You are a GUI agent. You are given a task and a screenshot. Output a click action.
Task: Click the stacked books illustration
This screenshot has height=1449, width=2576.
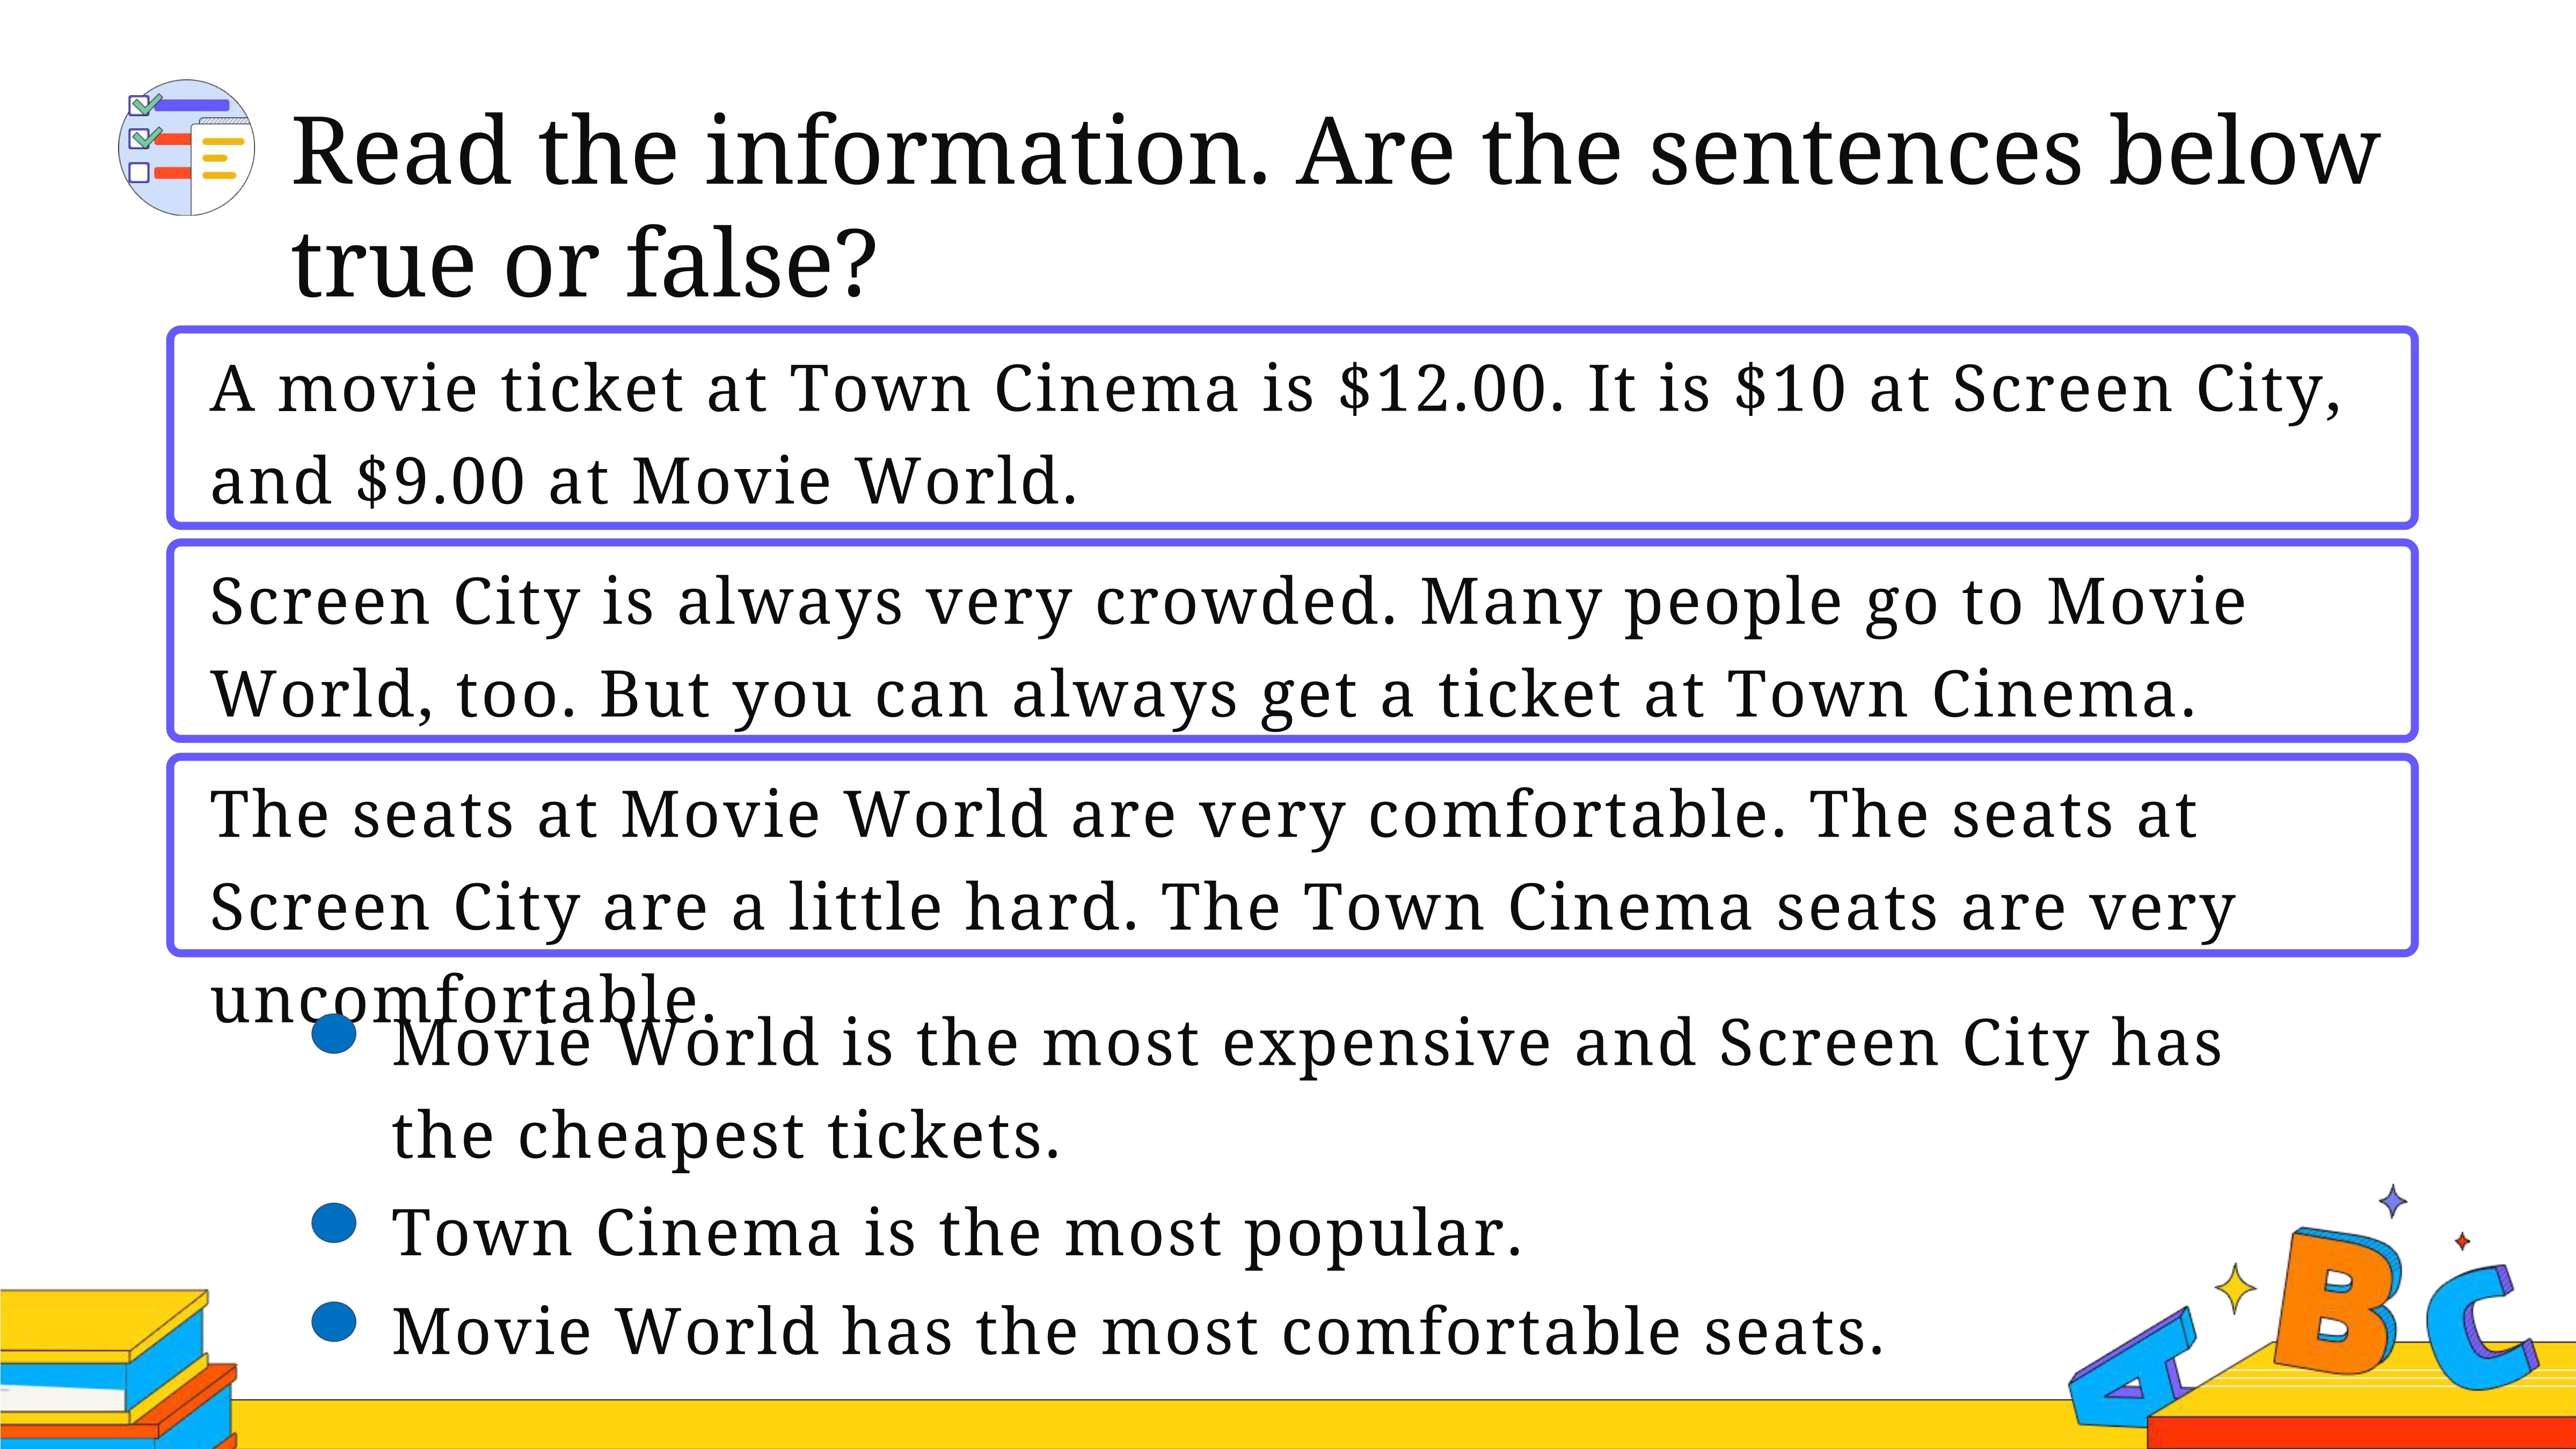coord(118,1369)
